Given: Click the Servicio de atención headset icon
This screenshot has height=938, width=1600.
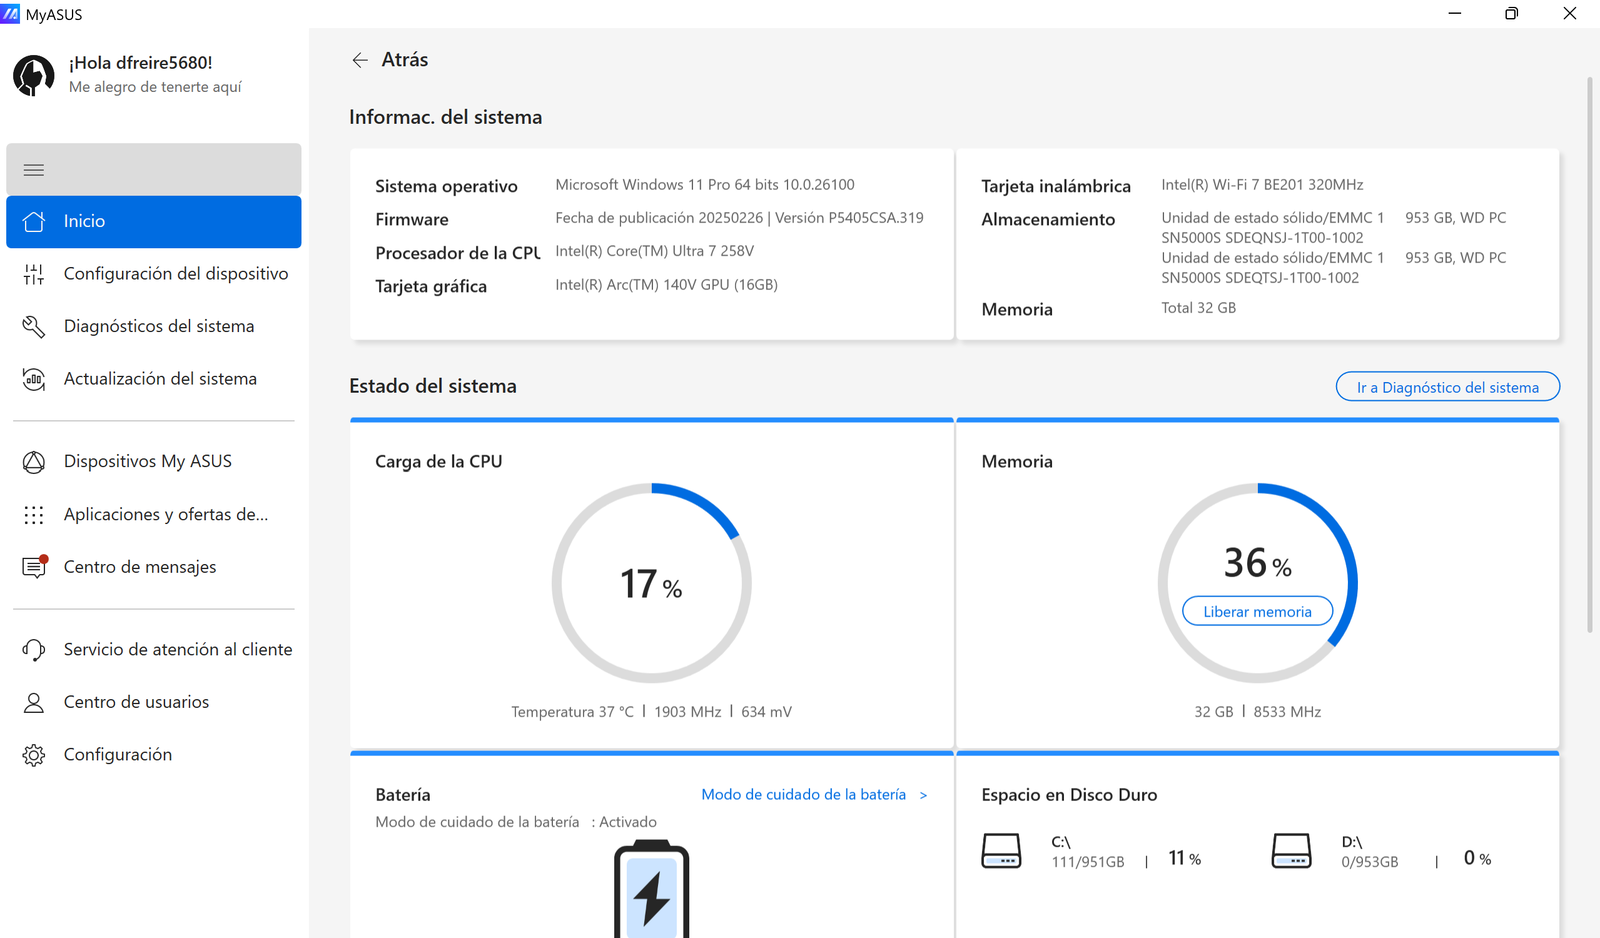Looking at the screenshot, I should tap(34, 650).
